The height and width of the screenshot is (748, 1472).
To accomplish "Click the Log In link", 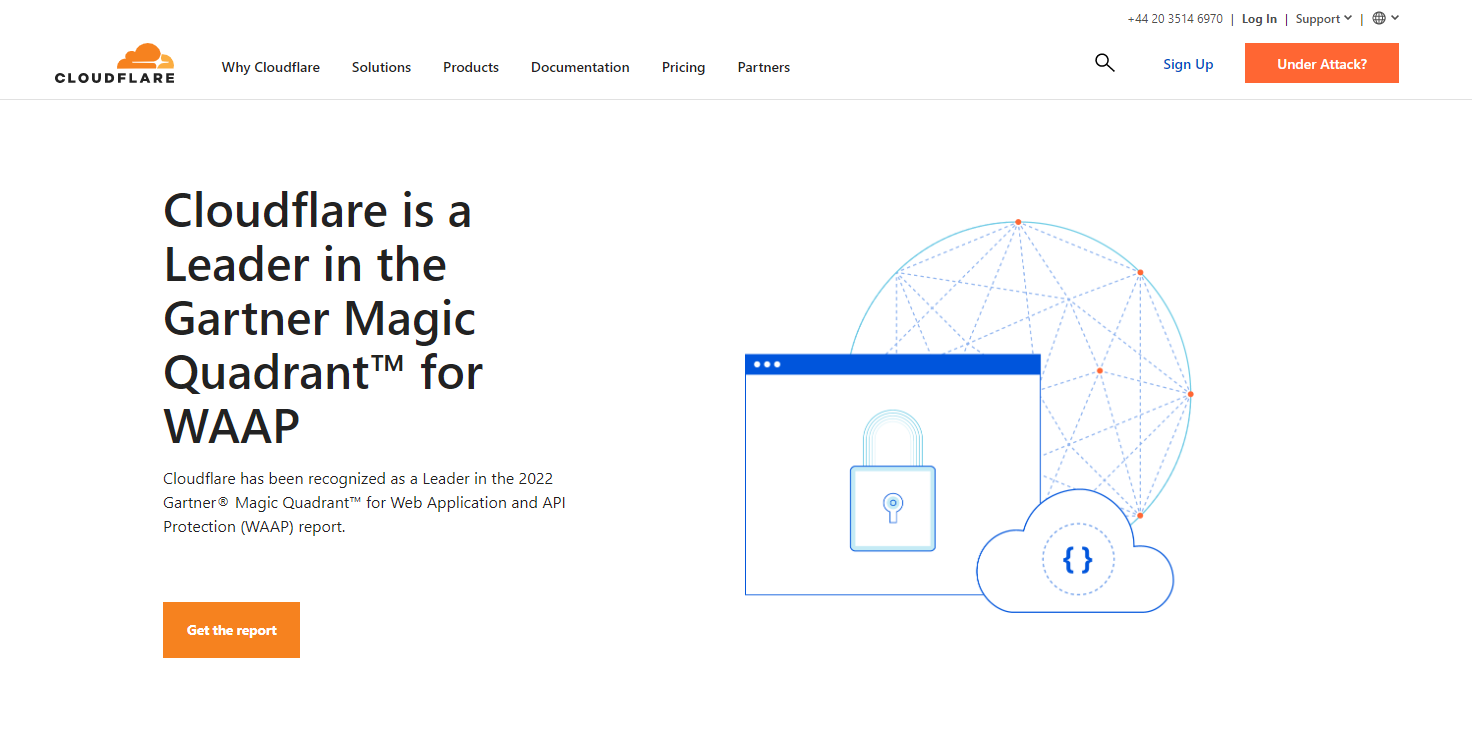I will 1259,19.
